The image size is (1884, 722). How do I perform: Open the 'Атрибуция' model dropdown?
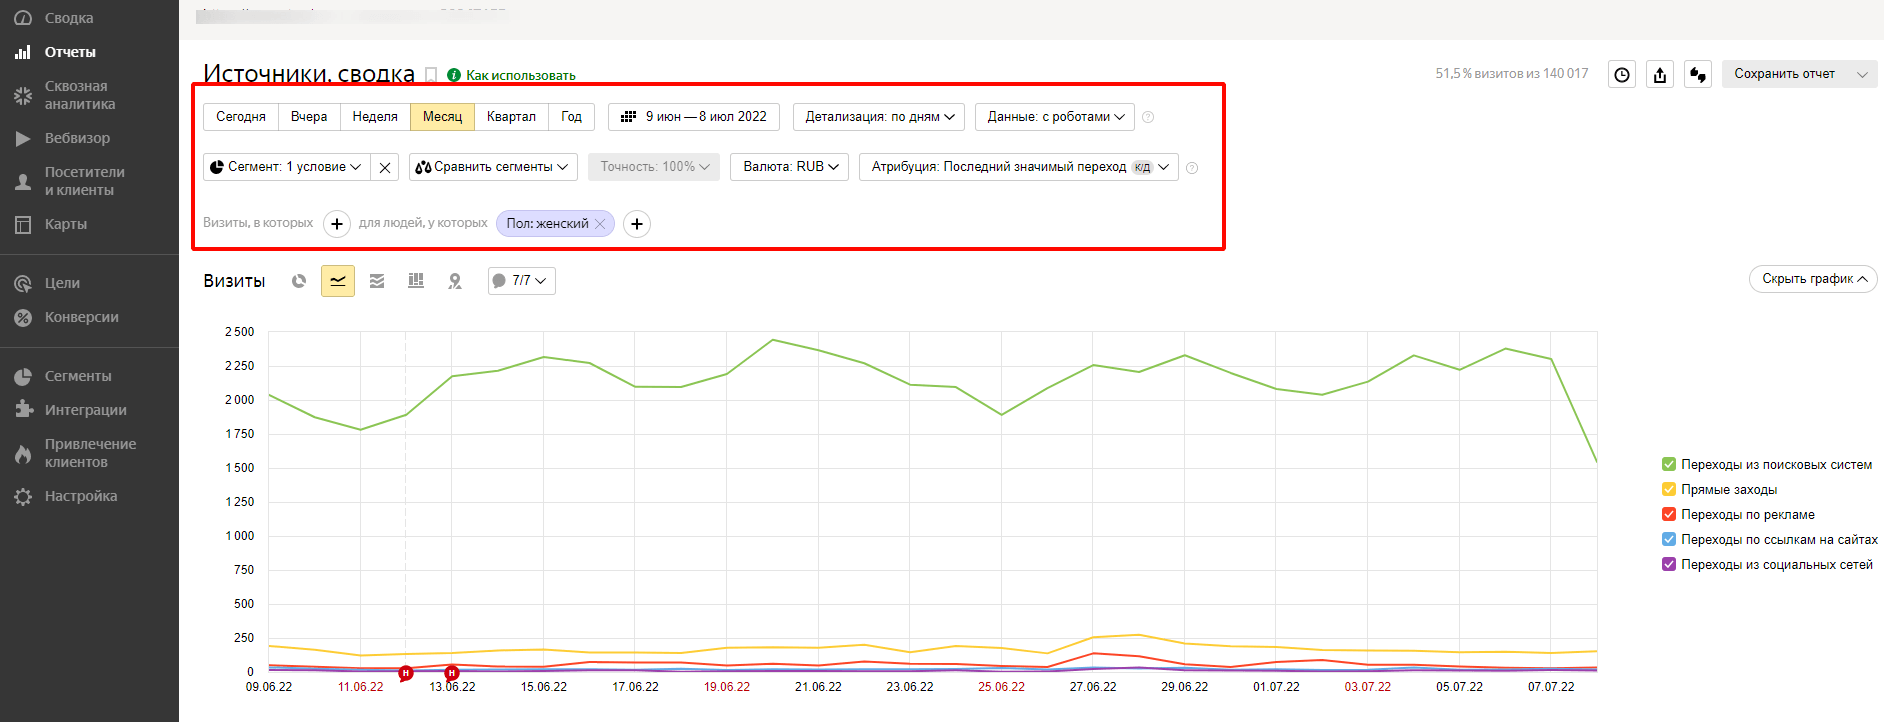click(1018, 167)
